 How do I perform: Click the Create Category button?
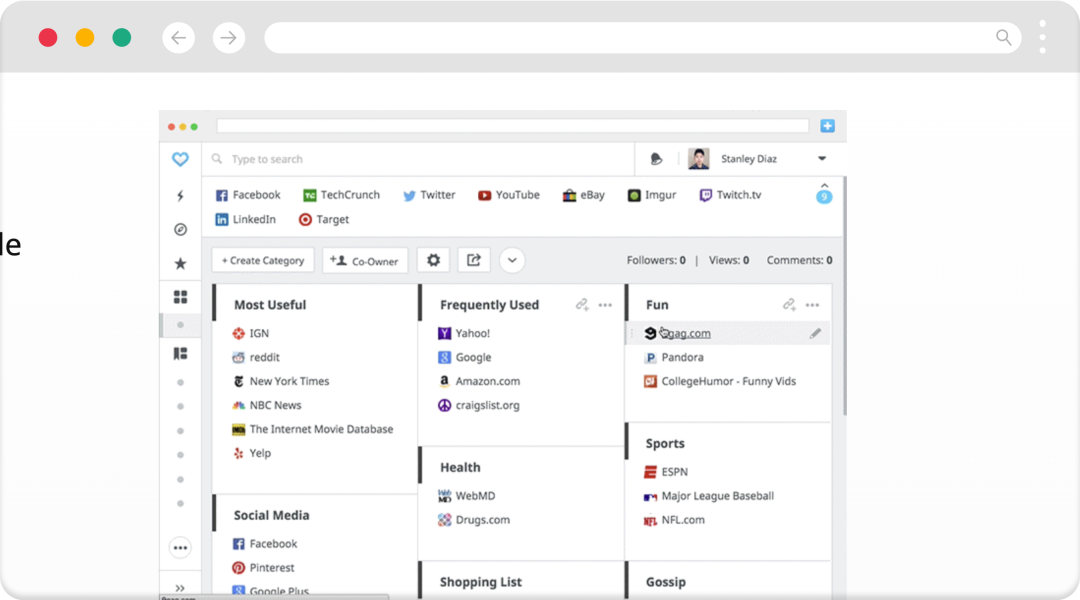(263, 260)
